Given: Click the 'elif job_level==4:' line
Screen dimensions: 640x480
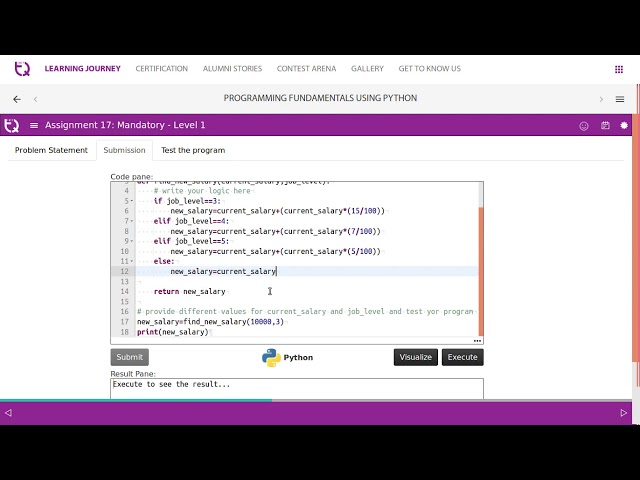Looking at the screenshot, I should coord(191,221).
